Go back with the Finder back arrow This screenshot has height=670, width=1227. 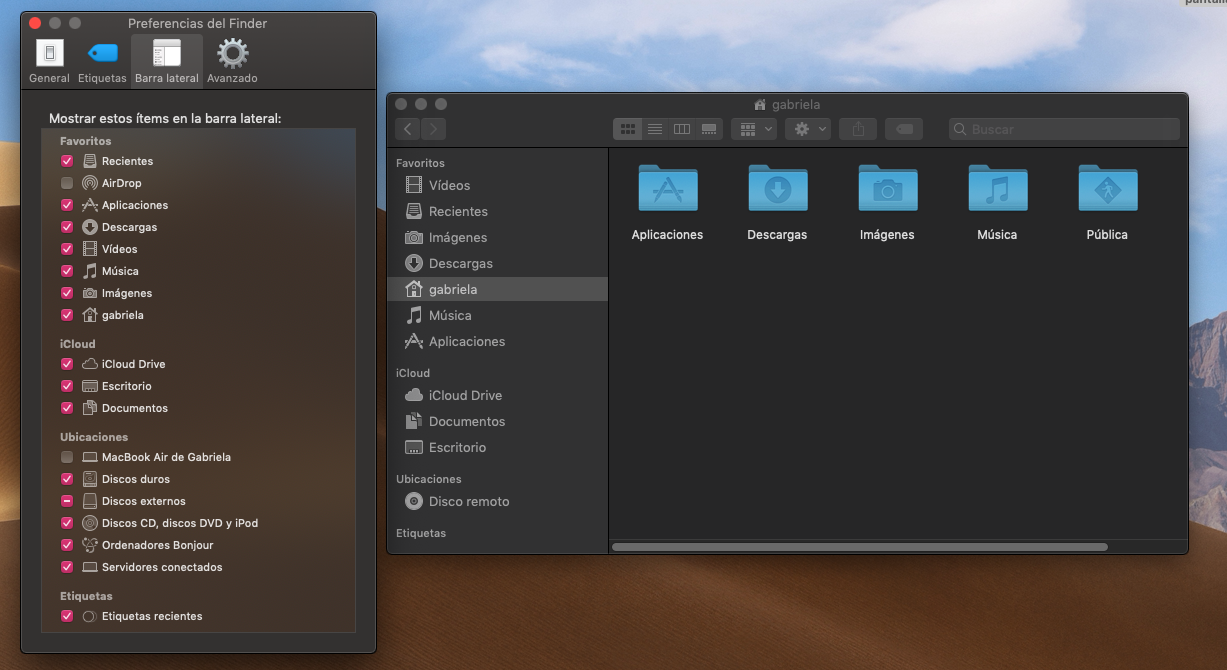point(408,129)
